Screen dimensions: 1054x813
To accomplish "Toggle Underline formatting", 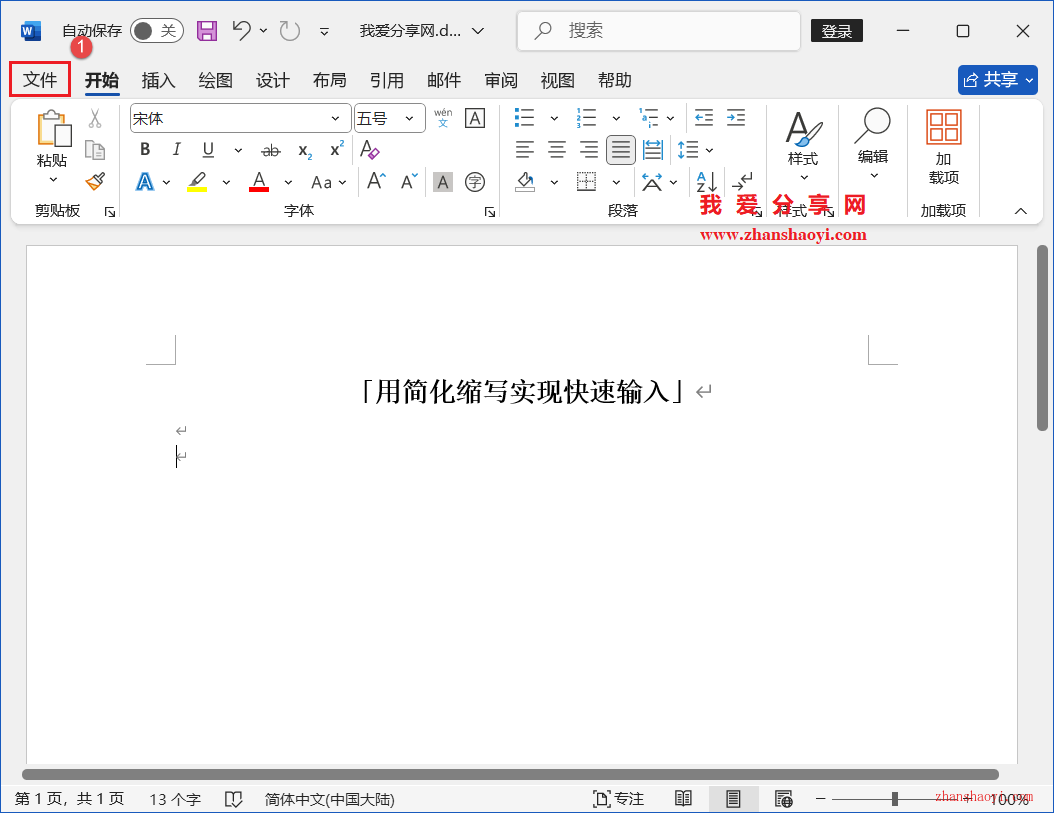I will pyautogui.click(x=208, y=149).
